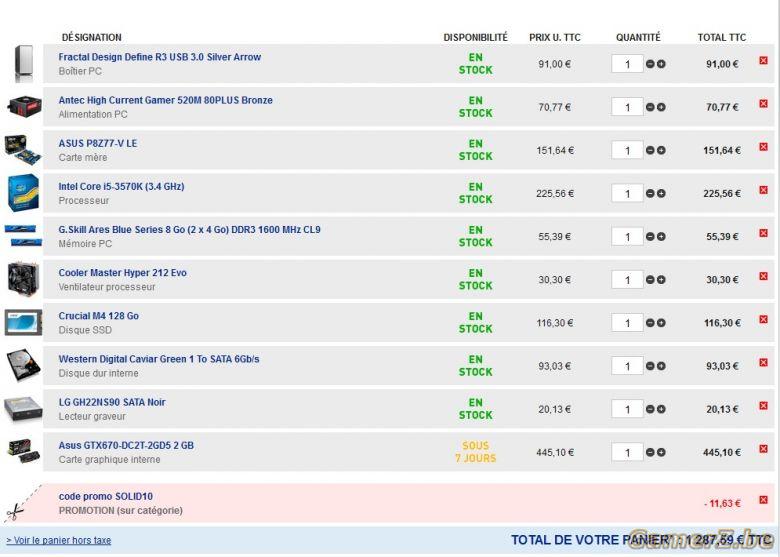Decrease quantity of LG GH22NS90 drive
This screenshot has height=557, width=780.
(x=650, y=409)
